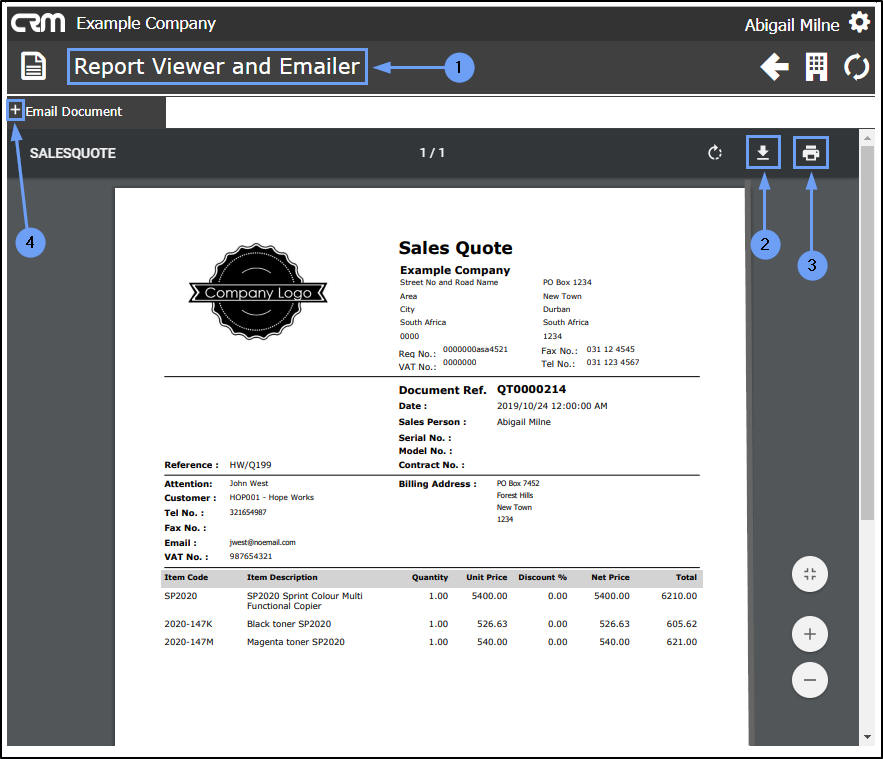Click the 1 / 1 page indicator
Image resolution: width=883 pixels, height=759 pixels.
(432, 153)
